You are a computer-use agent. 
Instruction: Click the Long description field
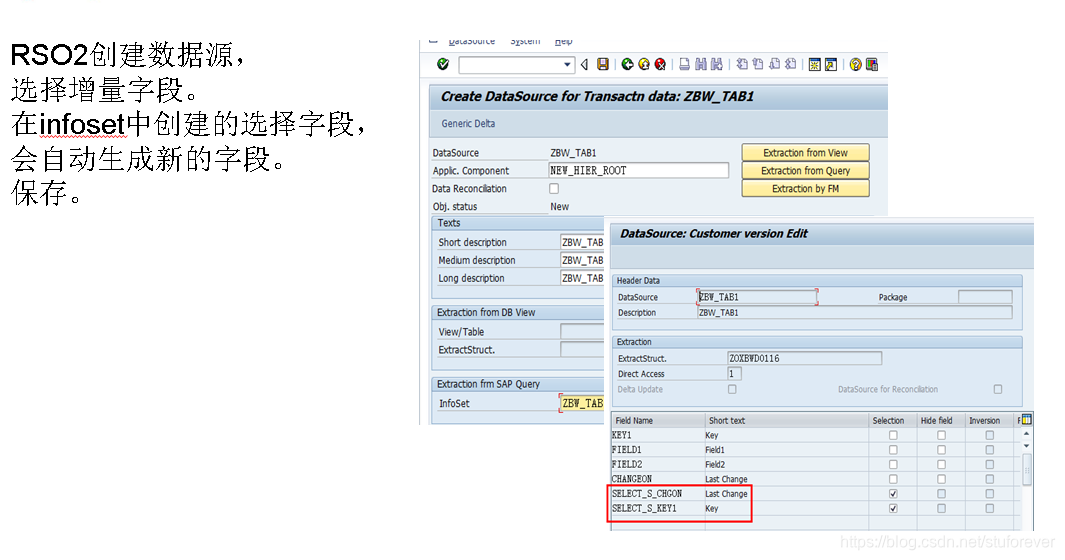click(x=582, y=278)
